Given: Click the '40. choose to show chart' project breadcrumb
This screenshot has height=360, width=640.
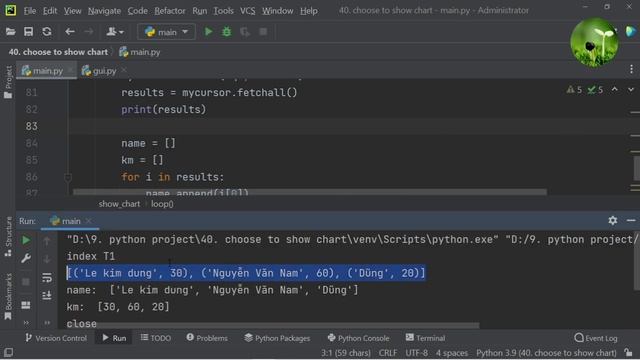Looking at the screenshot, I should [58, 52].
